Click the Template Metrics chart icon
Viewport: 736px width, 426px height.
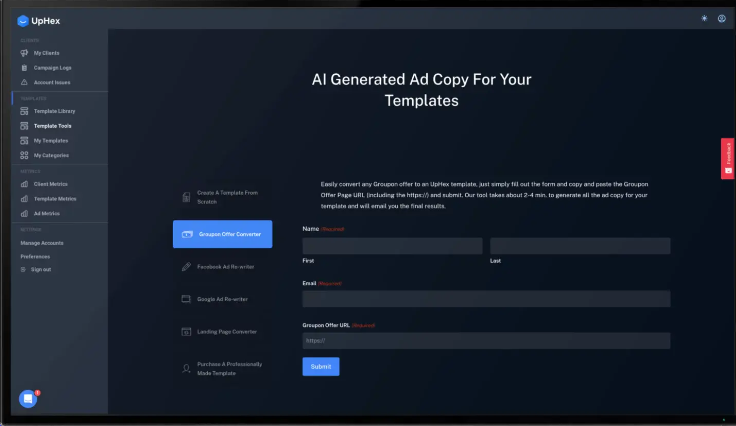click(24, 198)
